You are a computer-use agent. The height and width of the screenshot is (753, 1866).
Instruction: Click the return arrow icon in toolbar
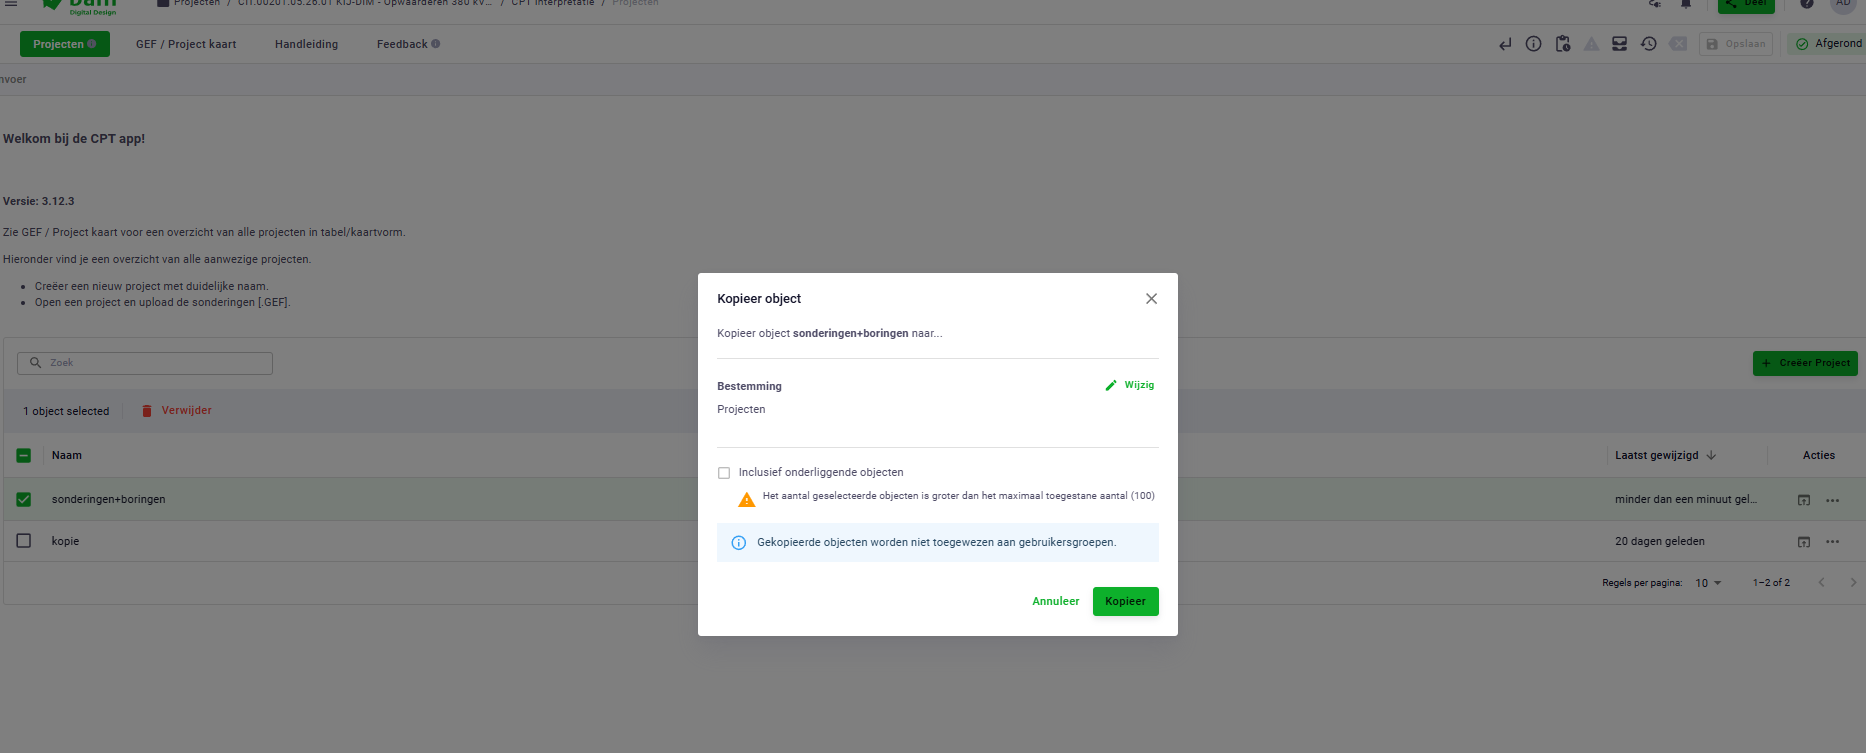click(1505, 44)
